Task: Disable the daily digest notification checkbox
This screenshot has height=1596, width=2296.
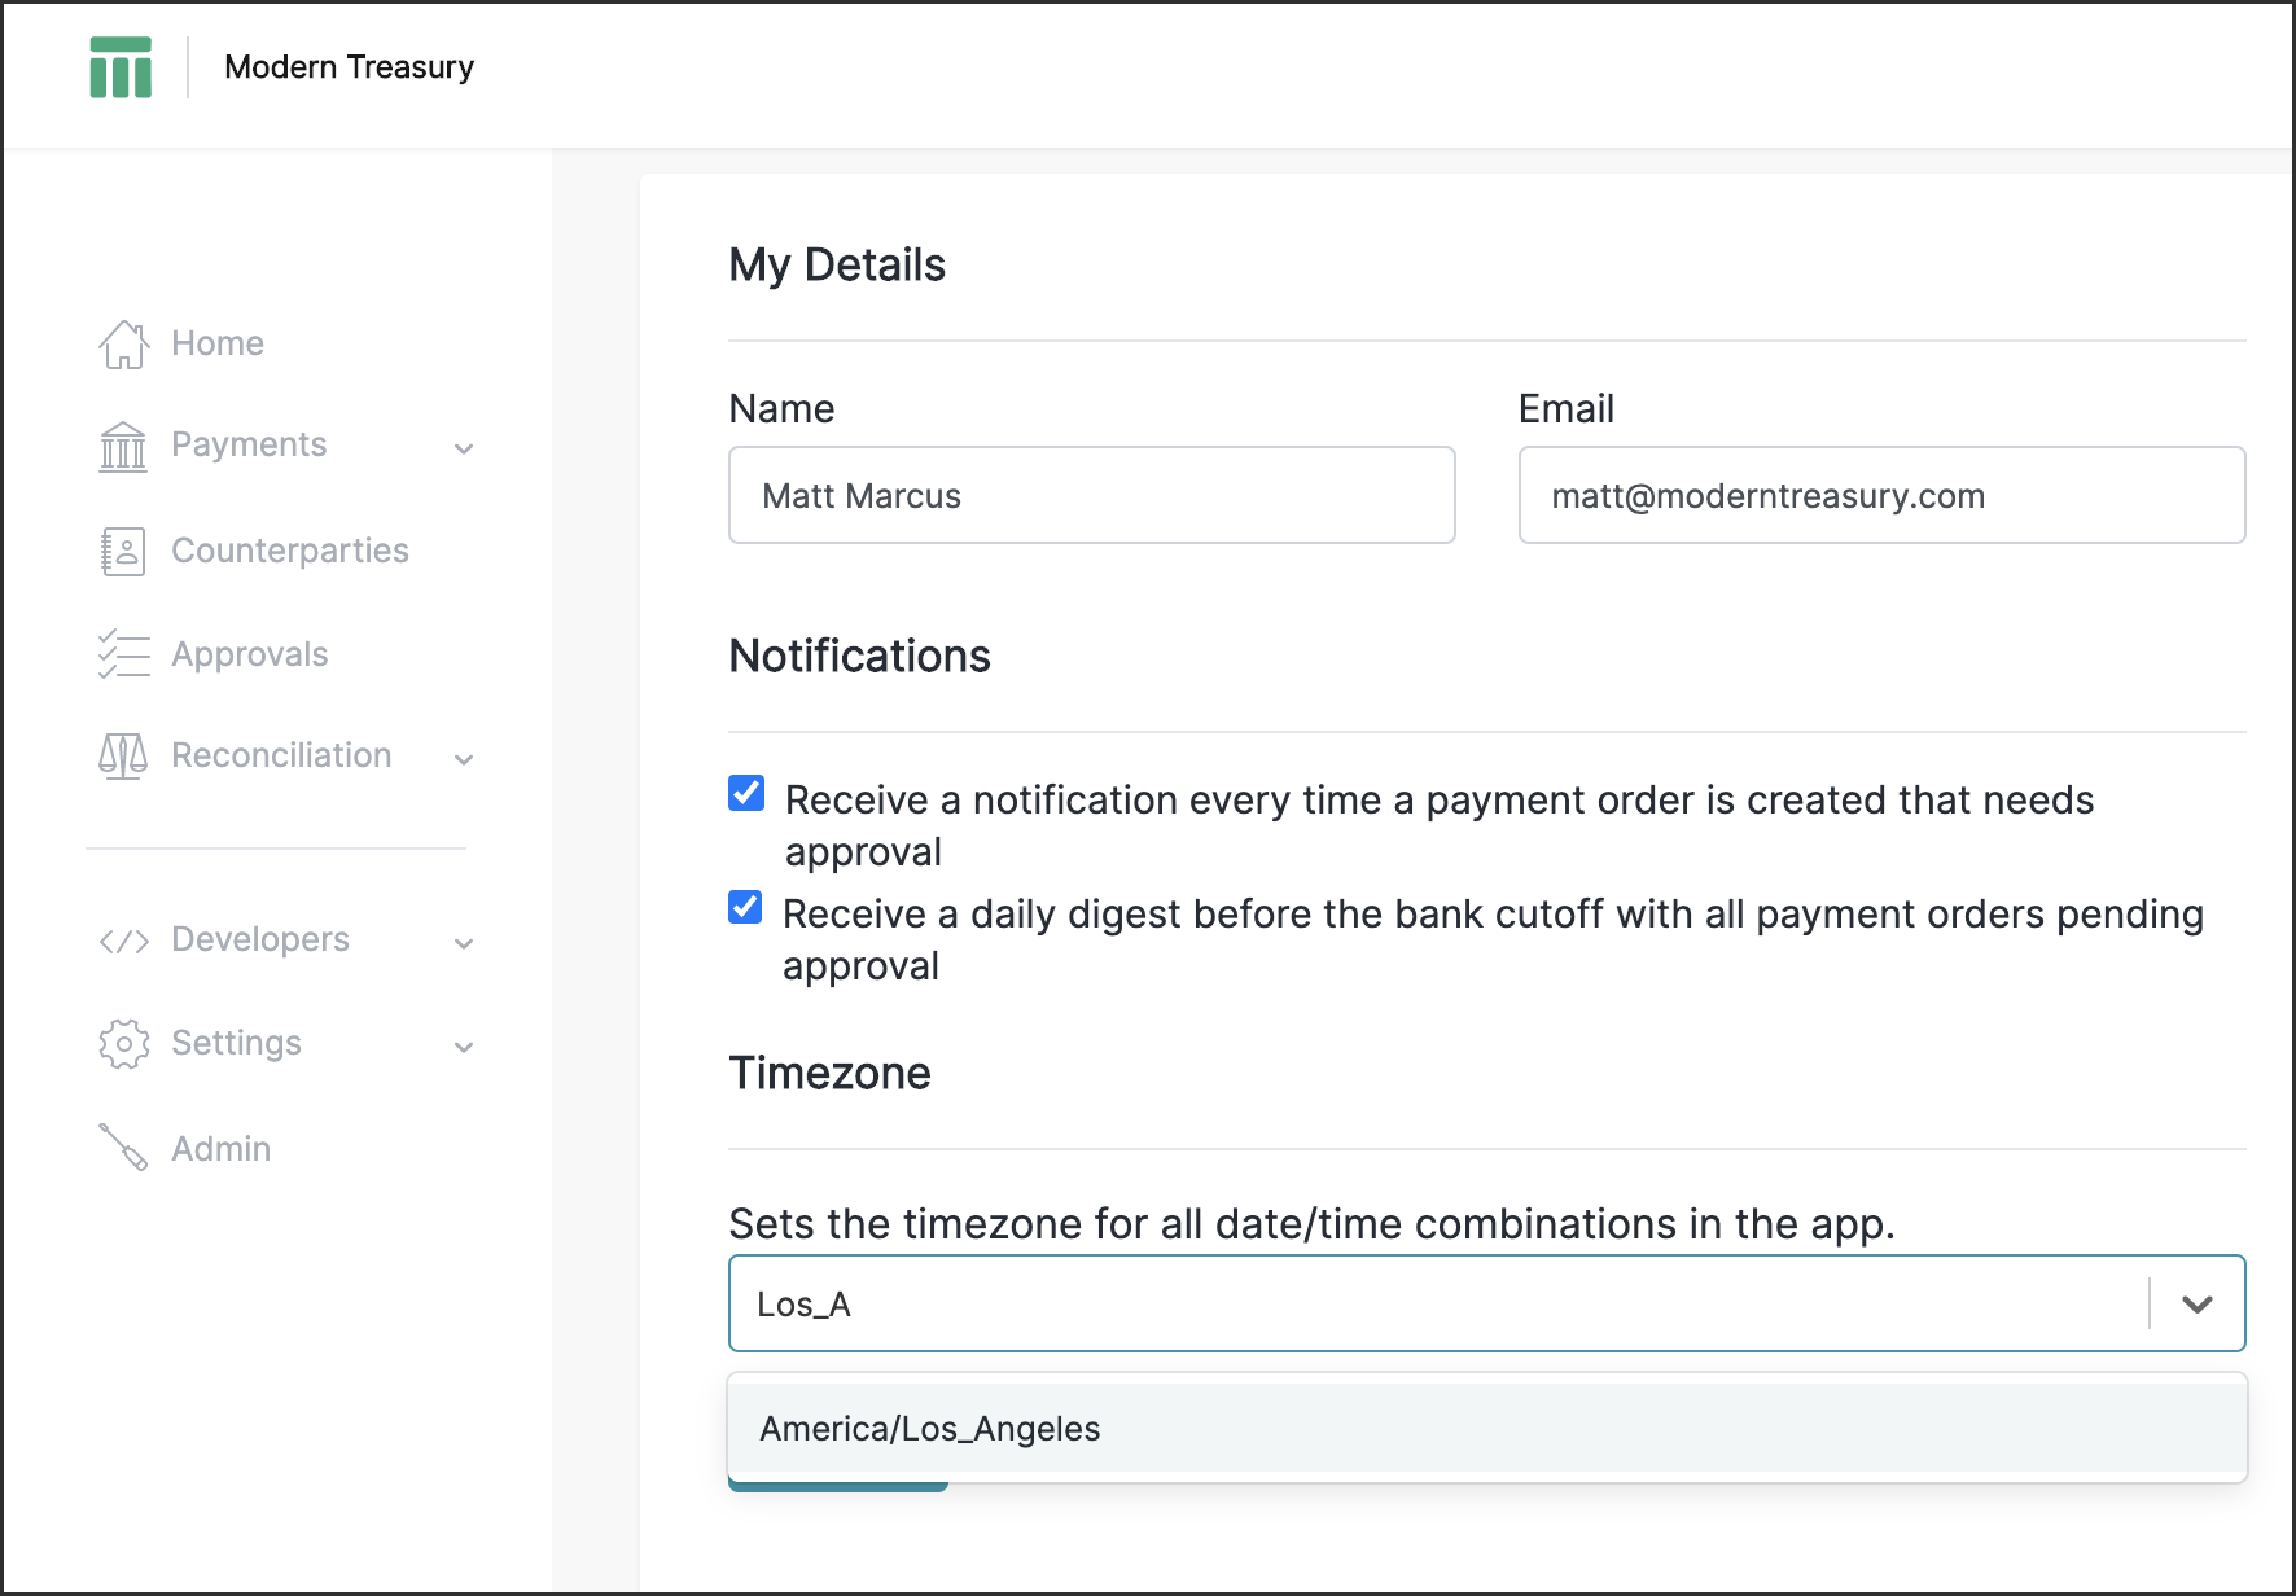Action: click(745, 907)
